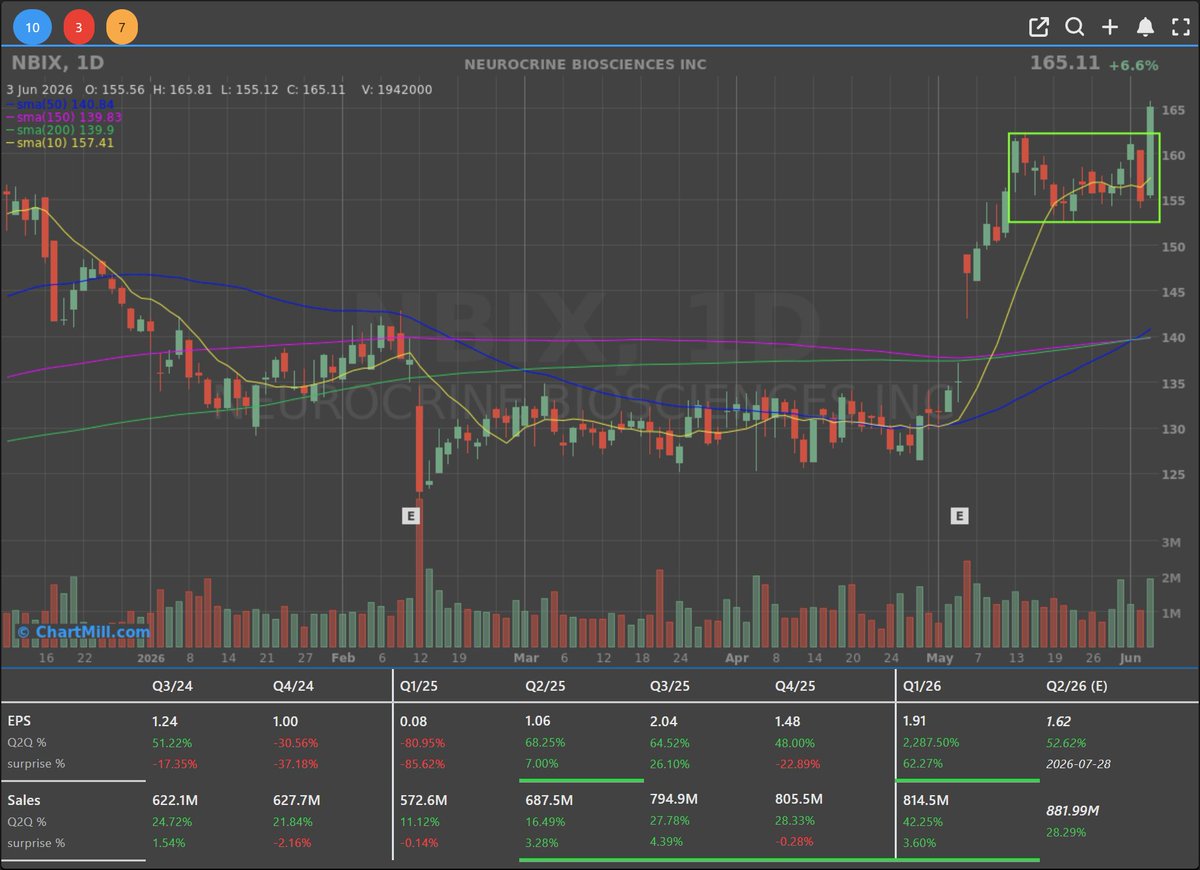Click the 622.1M sales value

point(175,800)
